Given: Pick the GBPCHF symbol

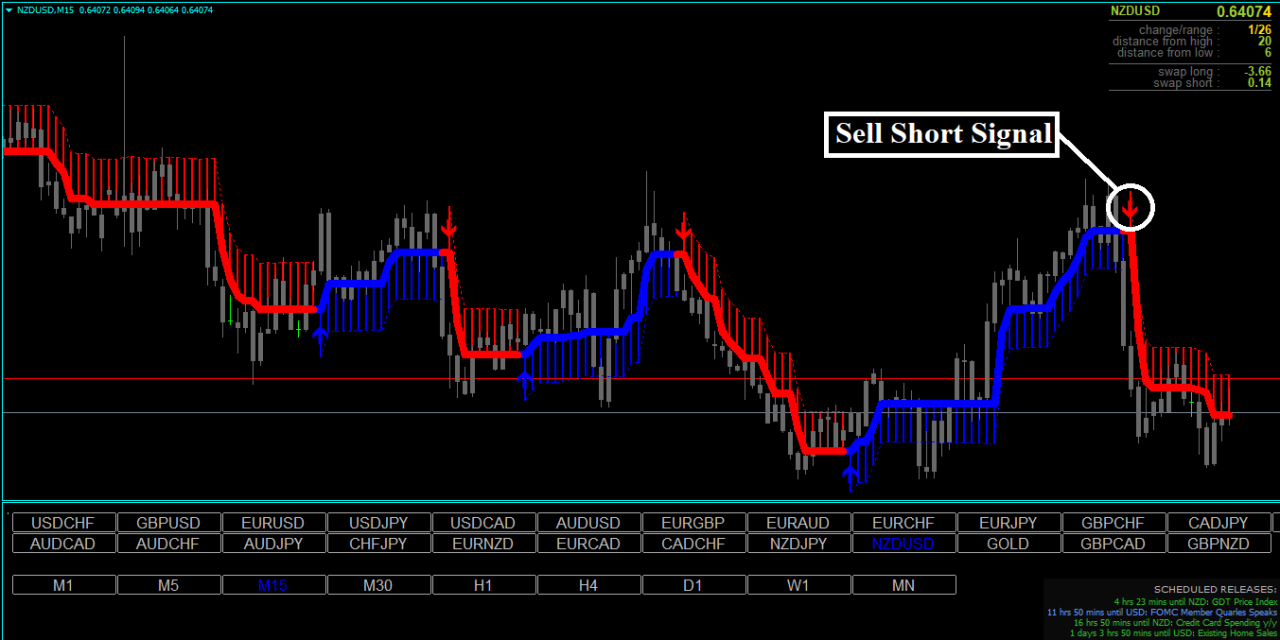Looking at the screenshot, I should [x=1114, y=523].
